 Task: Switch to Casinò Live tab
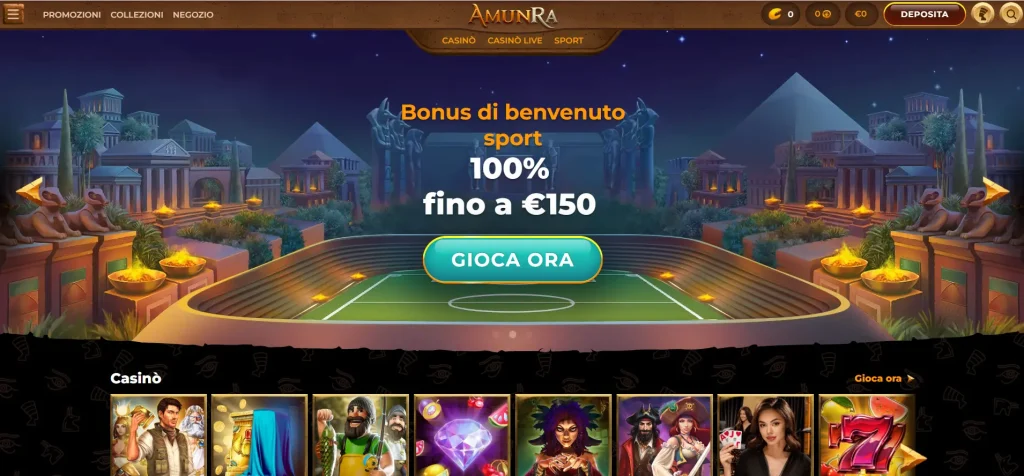[x=515, y=40]
